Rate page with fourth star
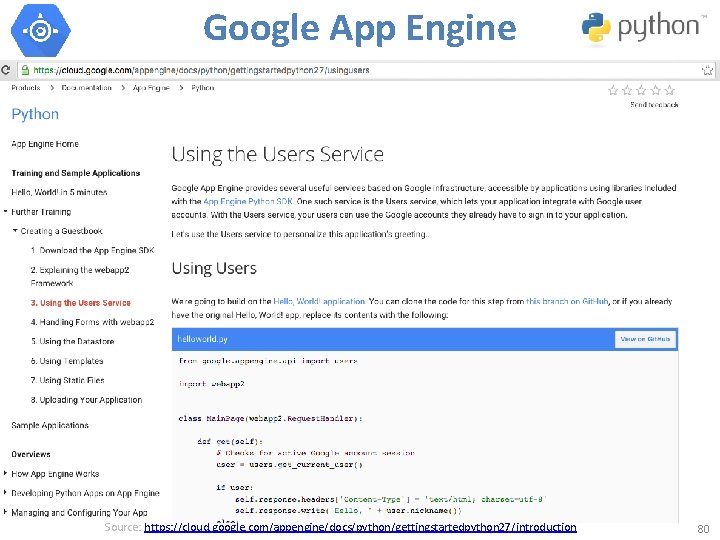The image size is (720, 540). [x=656, y=90]
